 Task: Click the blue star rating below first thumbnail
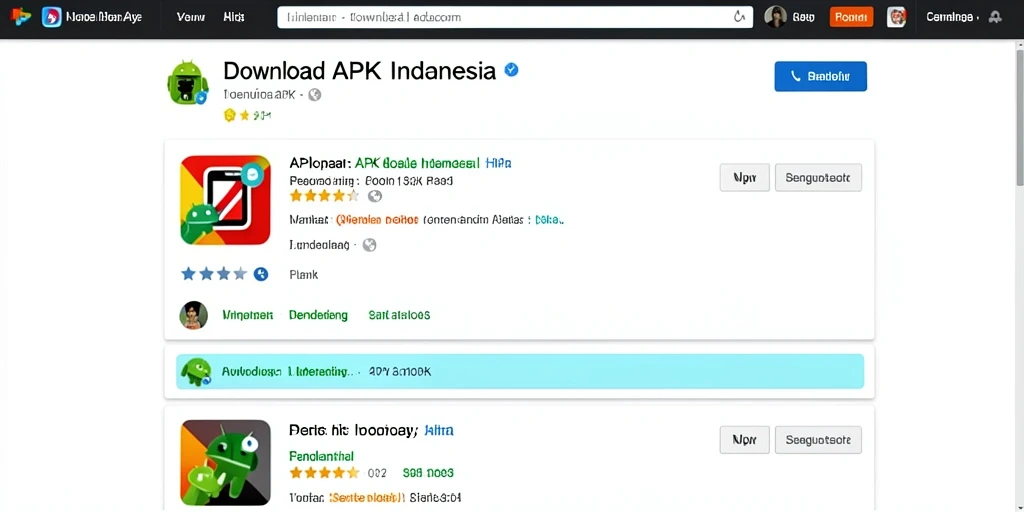214,274
